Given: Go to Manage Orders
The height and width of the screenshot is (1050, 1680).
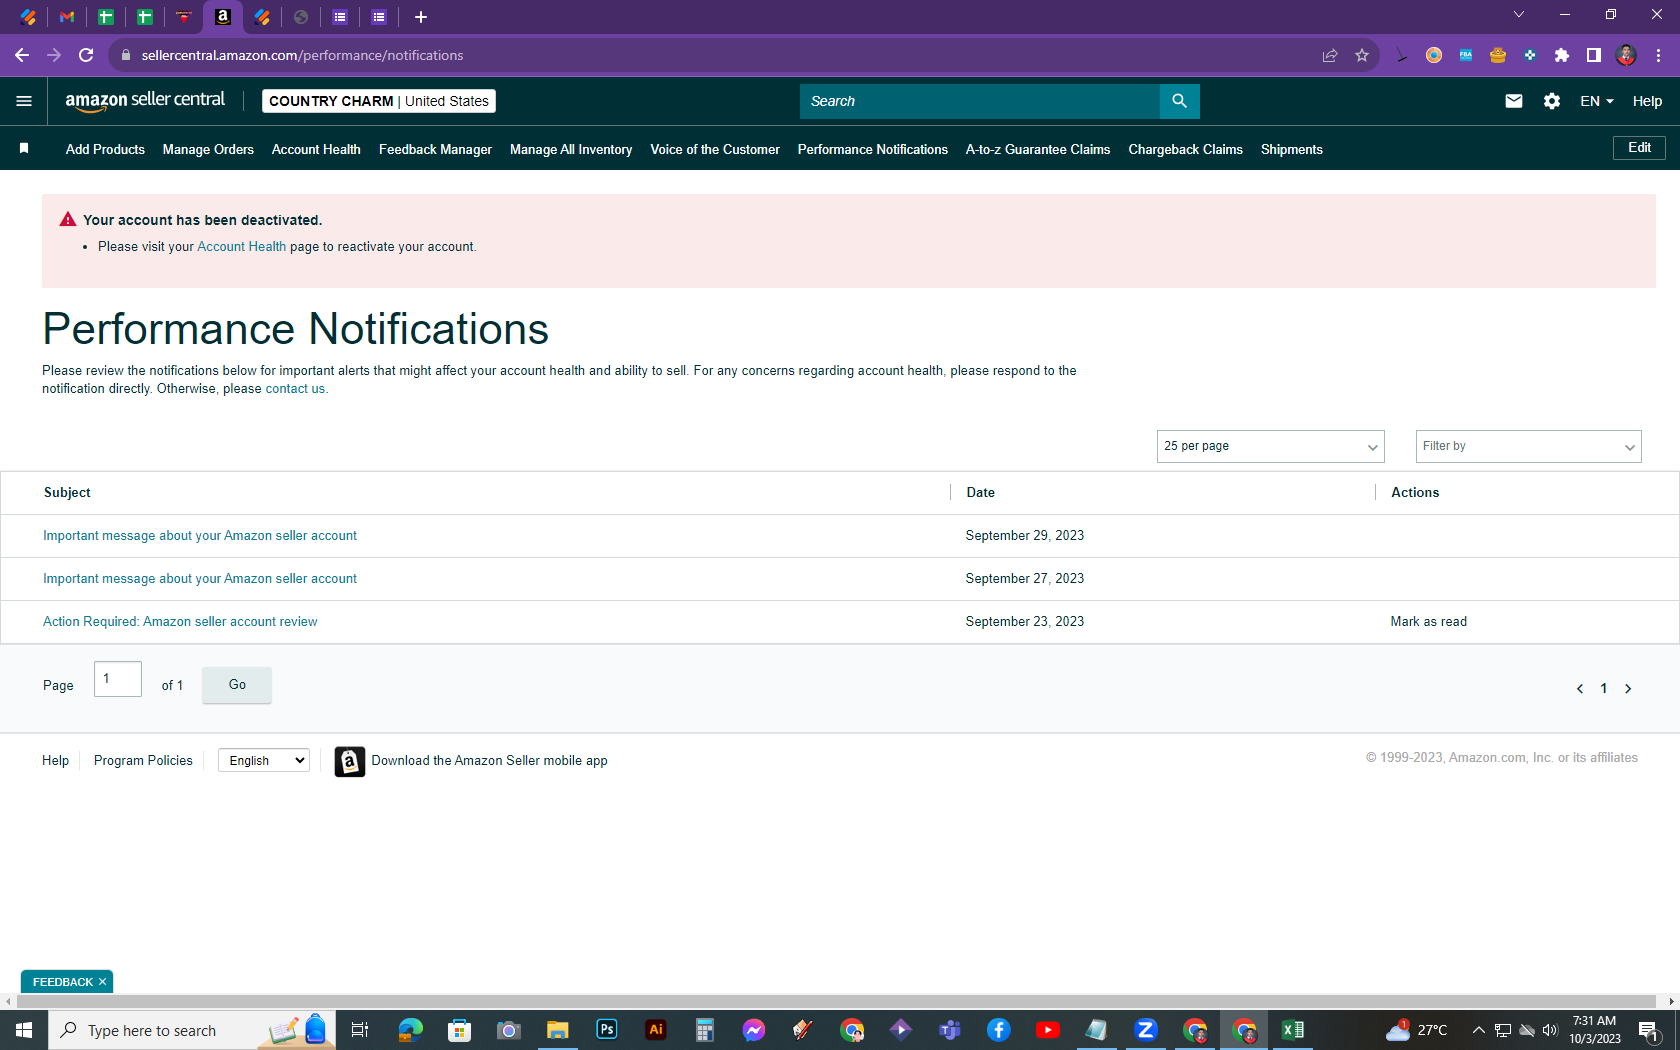Looking at the screenshot, I should click(208, 149).
